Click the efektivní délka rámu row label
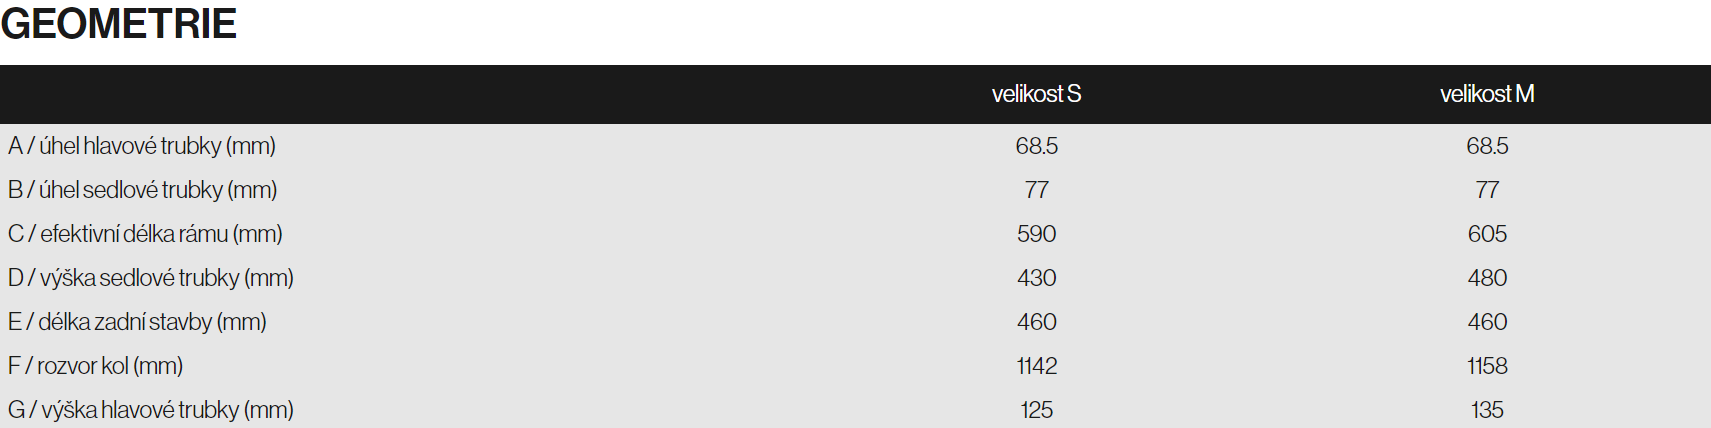The image size is (1711, 428). [145, 234]
